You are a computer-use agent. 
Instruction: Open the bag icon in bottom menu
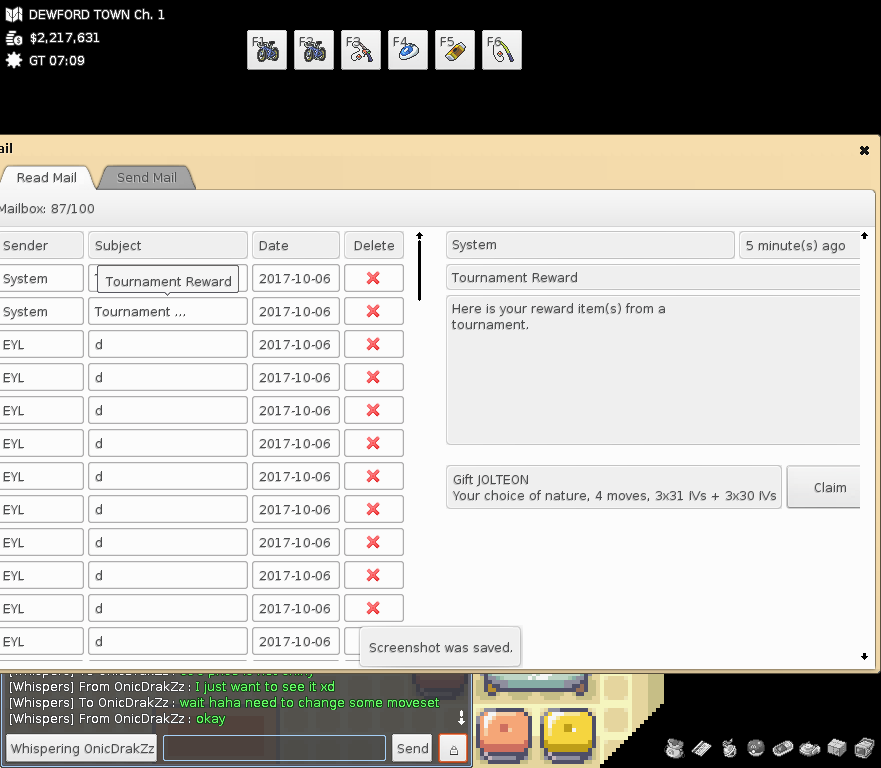[x=674, y=748]
